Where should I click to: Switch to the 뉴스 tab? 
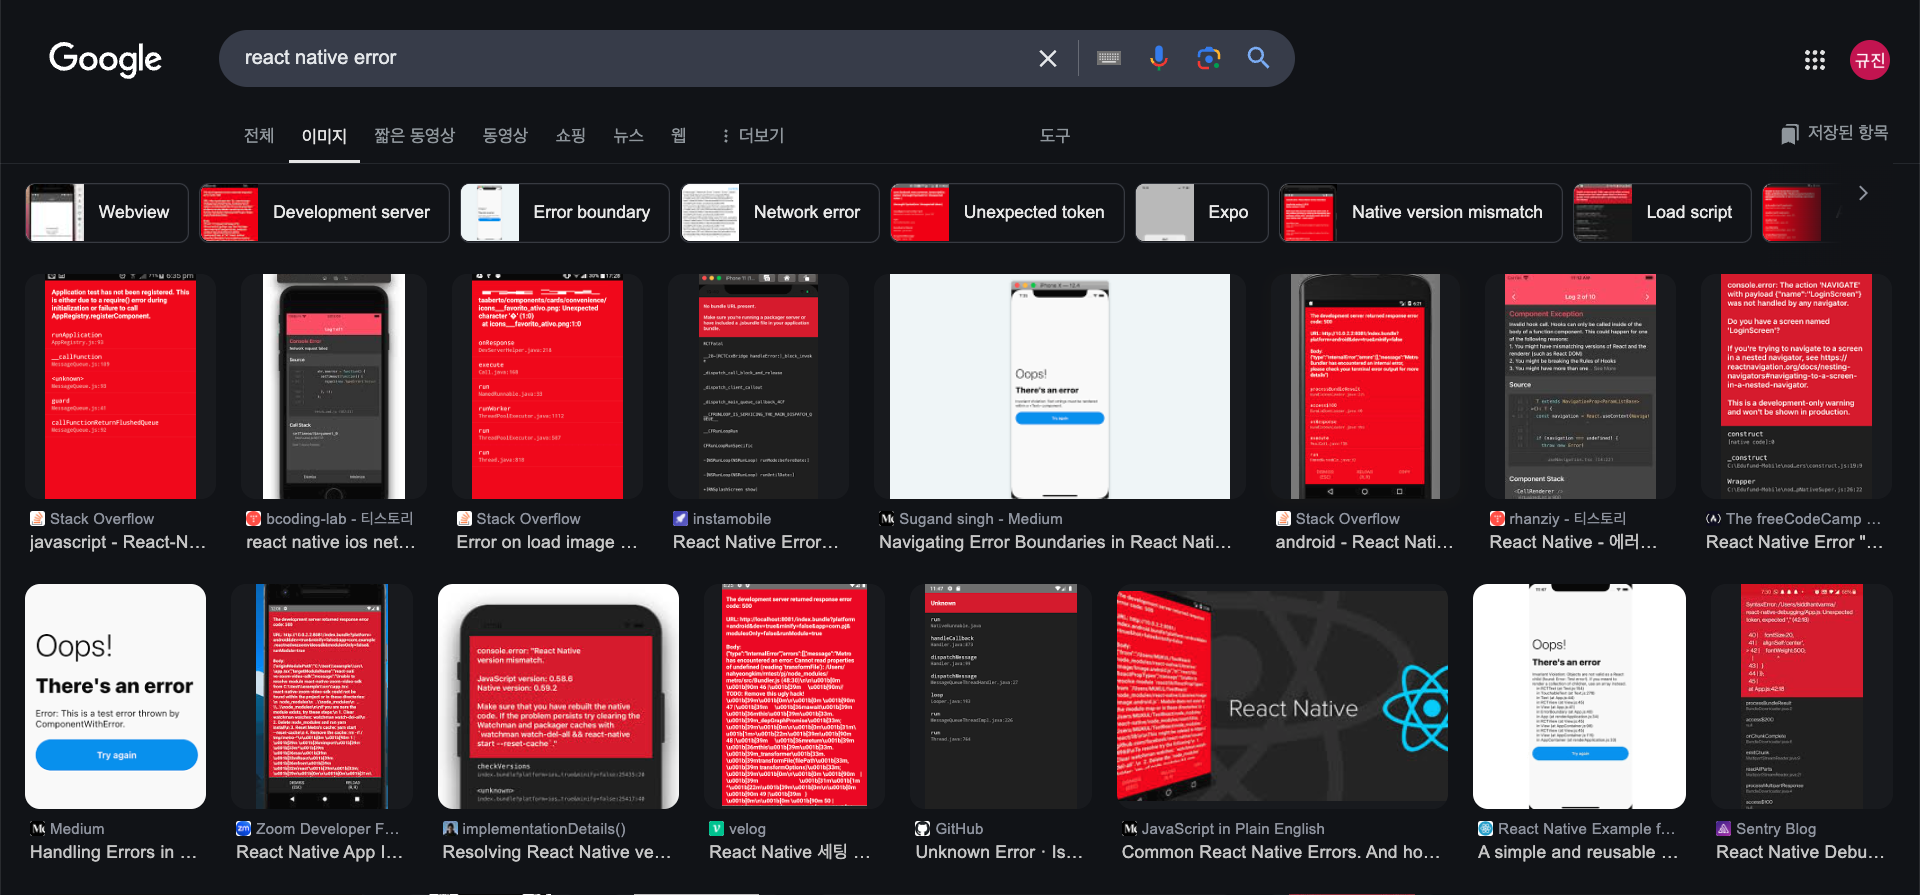pyautogui.click(x=628, y=135)
